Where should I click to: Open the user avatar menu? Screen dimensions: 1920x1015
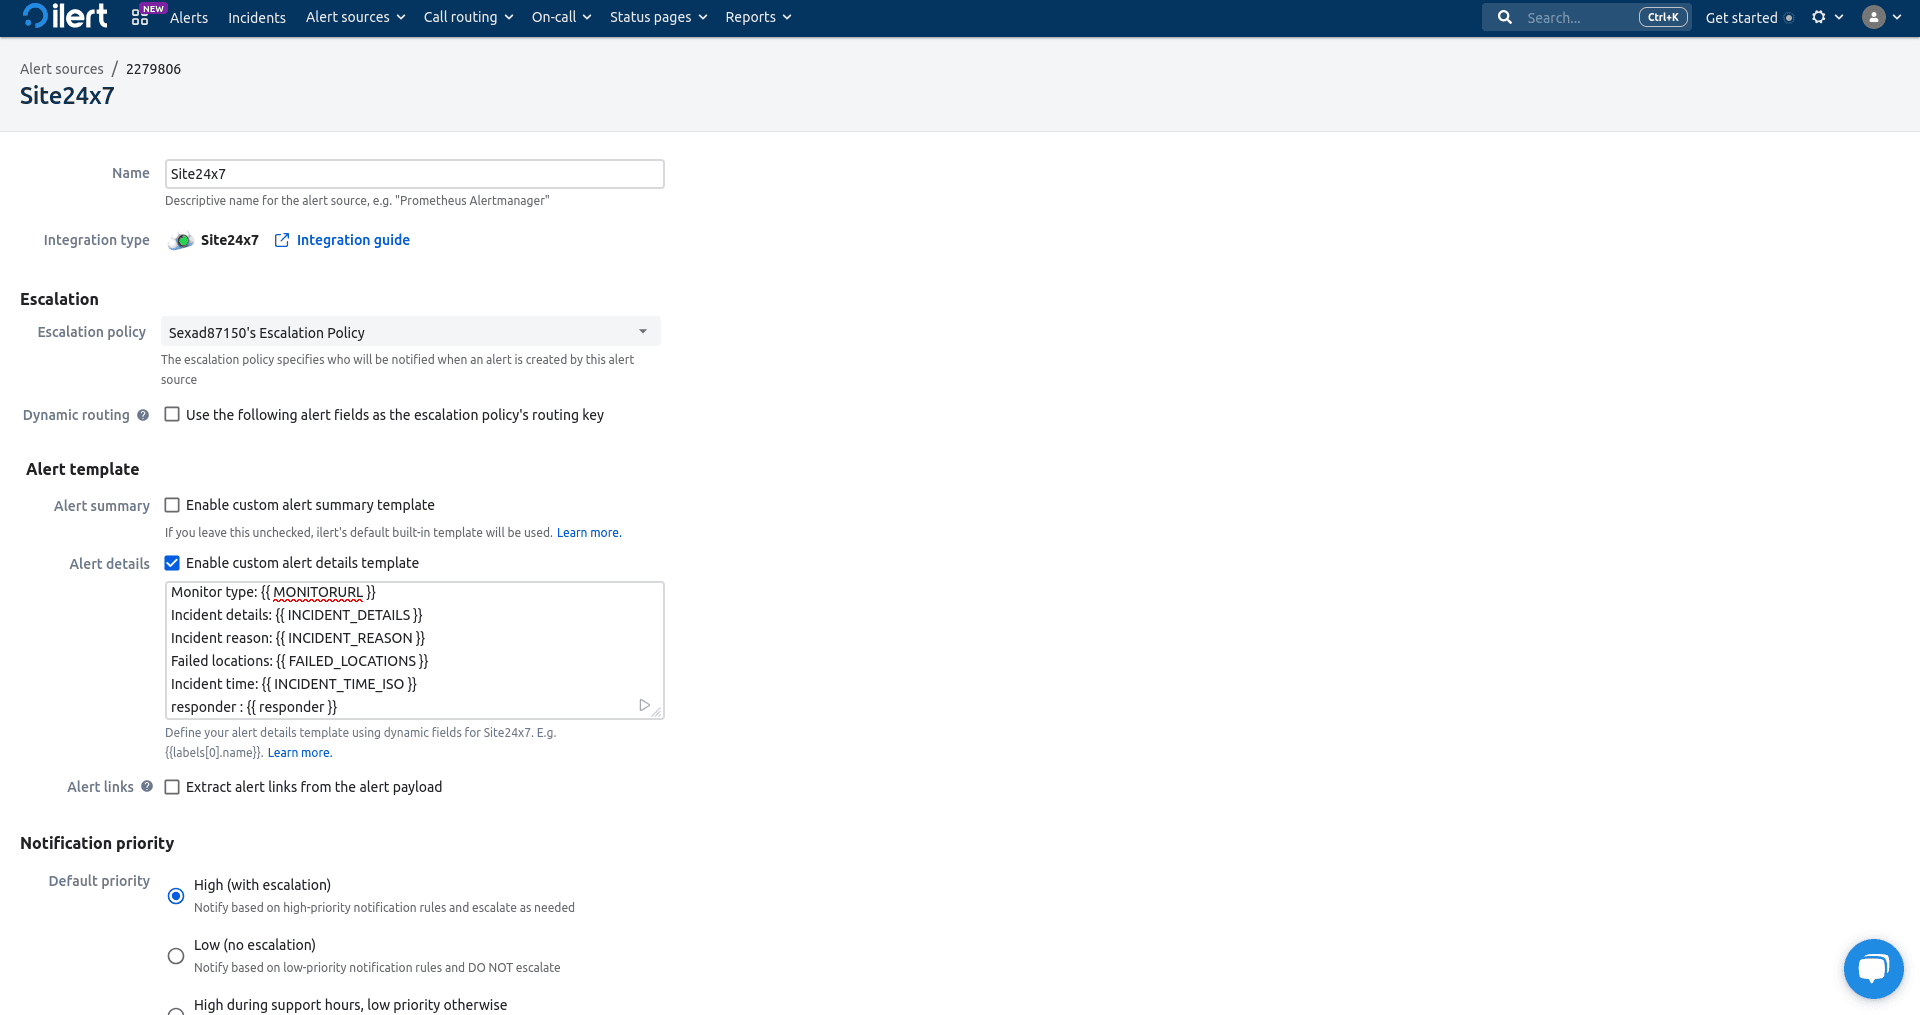pyautogui.click(x=1874, y=17)
